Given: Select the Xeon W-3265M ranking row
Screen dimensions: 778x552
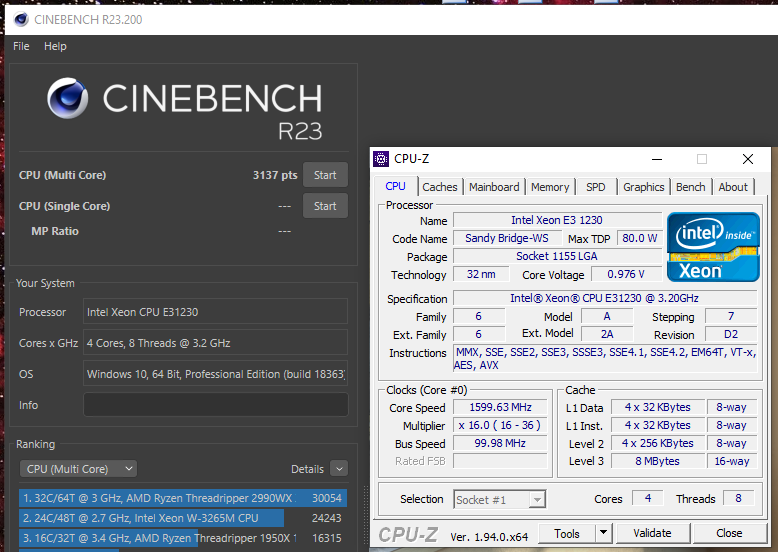Looking at the screenshot, I should pos(183,518).
